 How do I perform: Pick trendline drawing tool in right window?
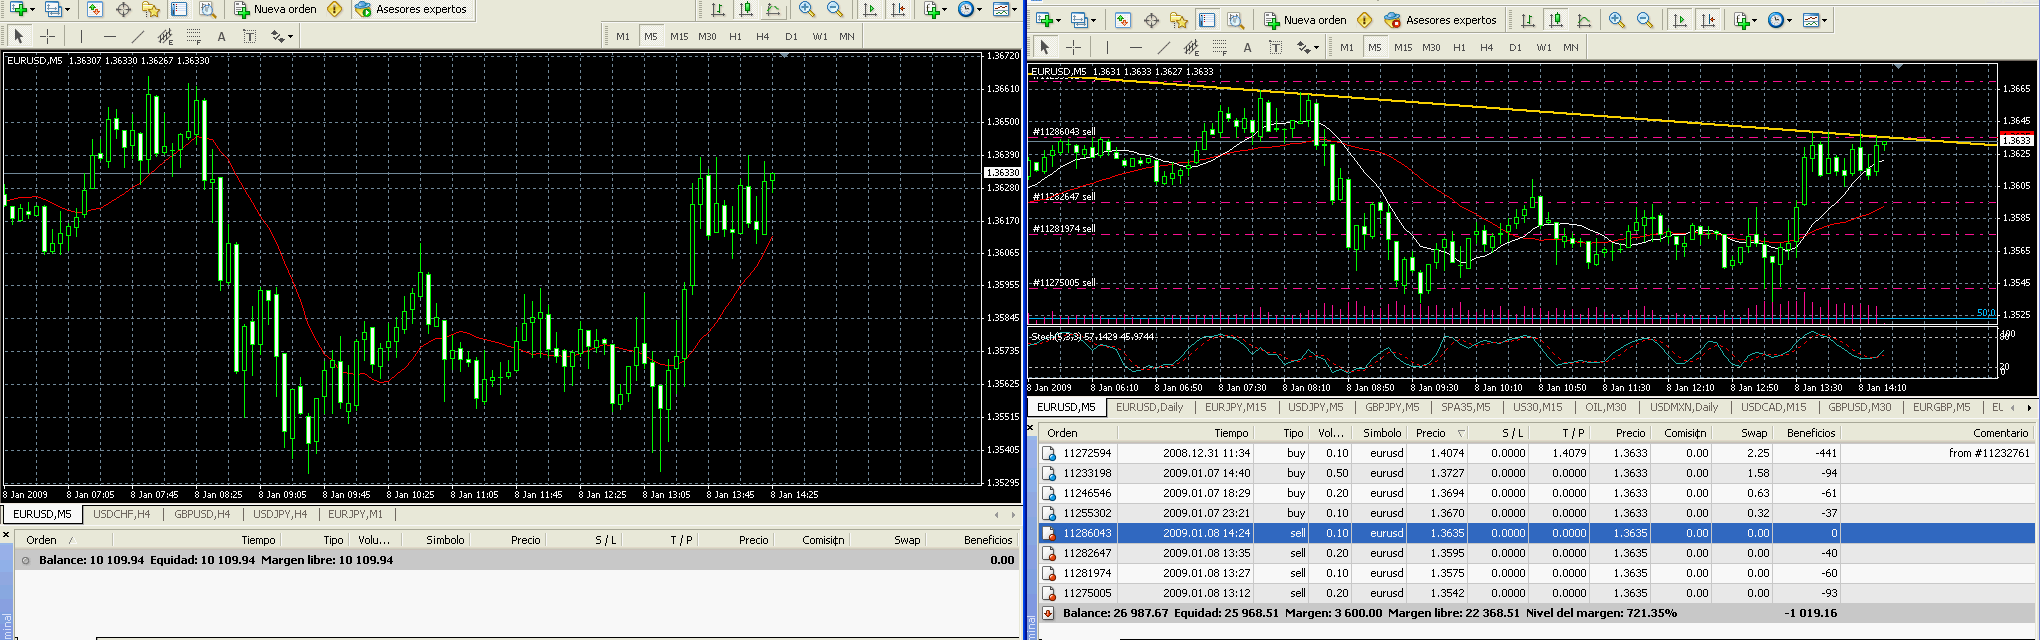coord(1163,47)
